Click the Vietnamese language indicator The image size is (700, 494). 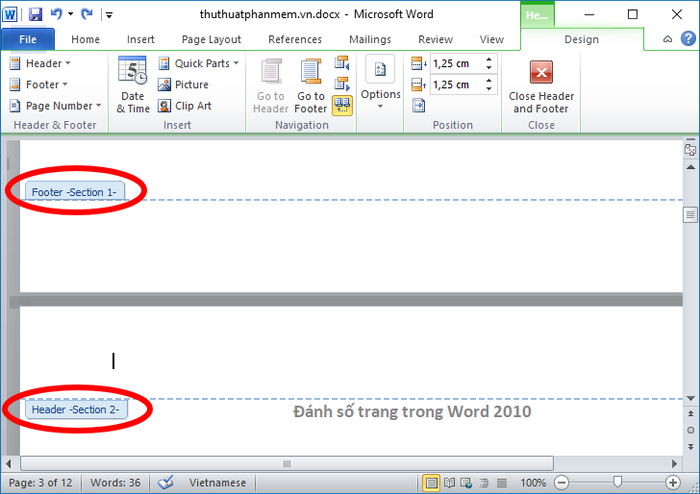tap(217, 483)
